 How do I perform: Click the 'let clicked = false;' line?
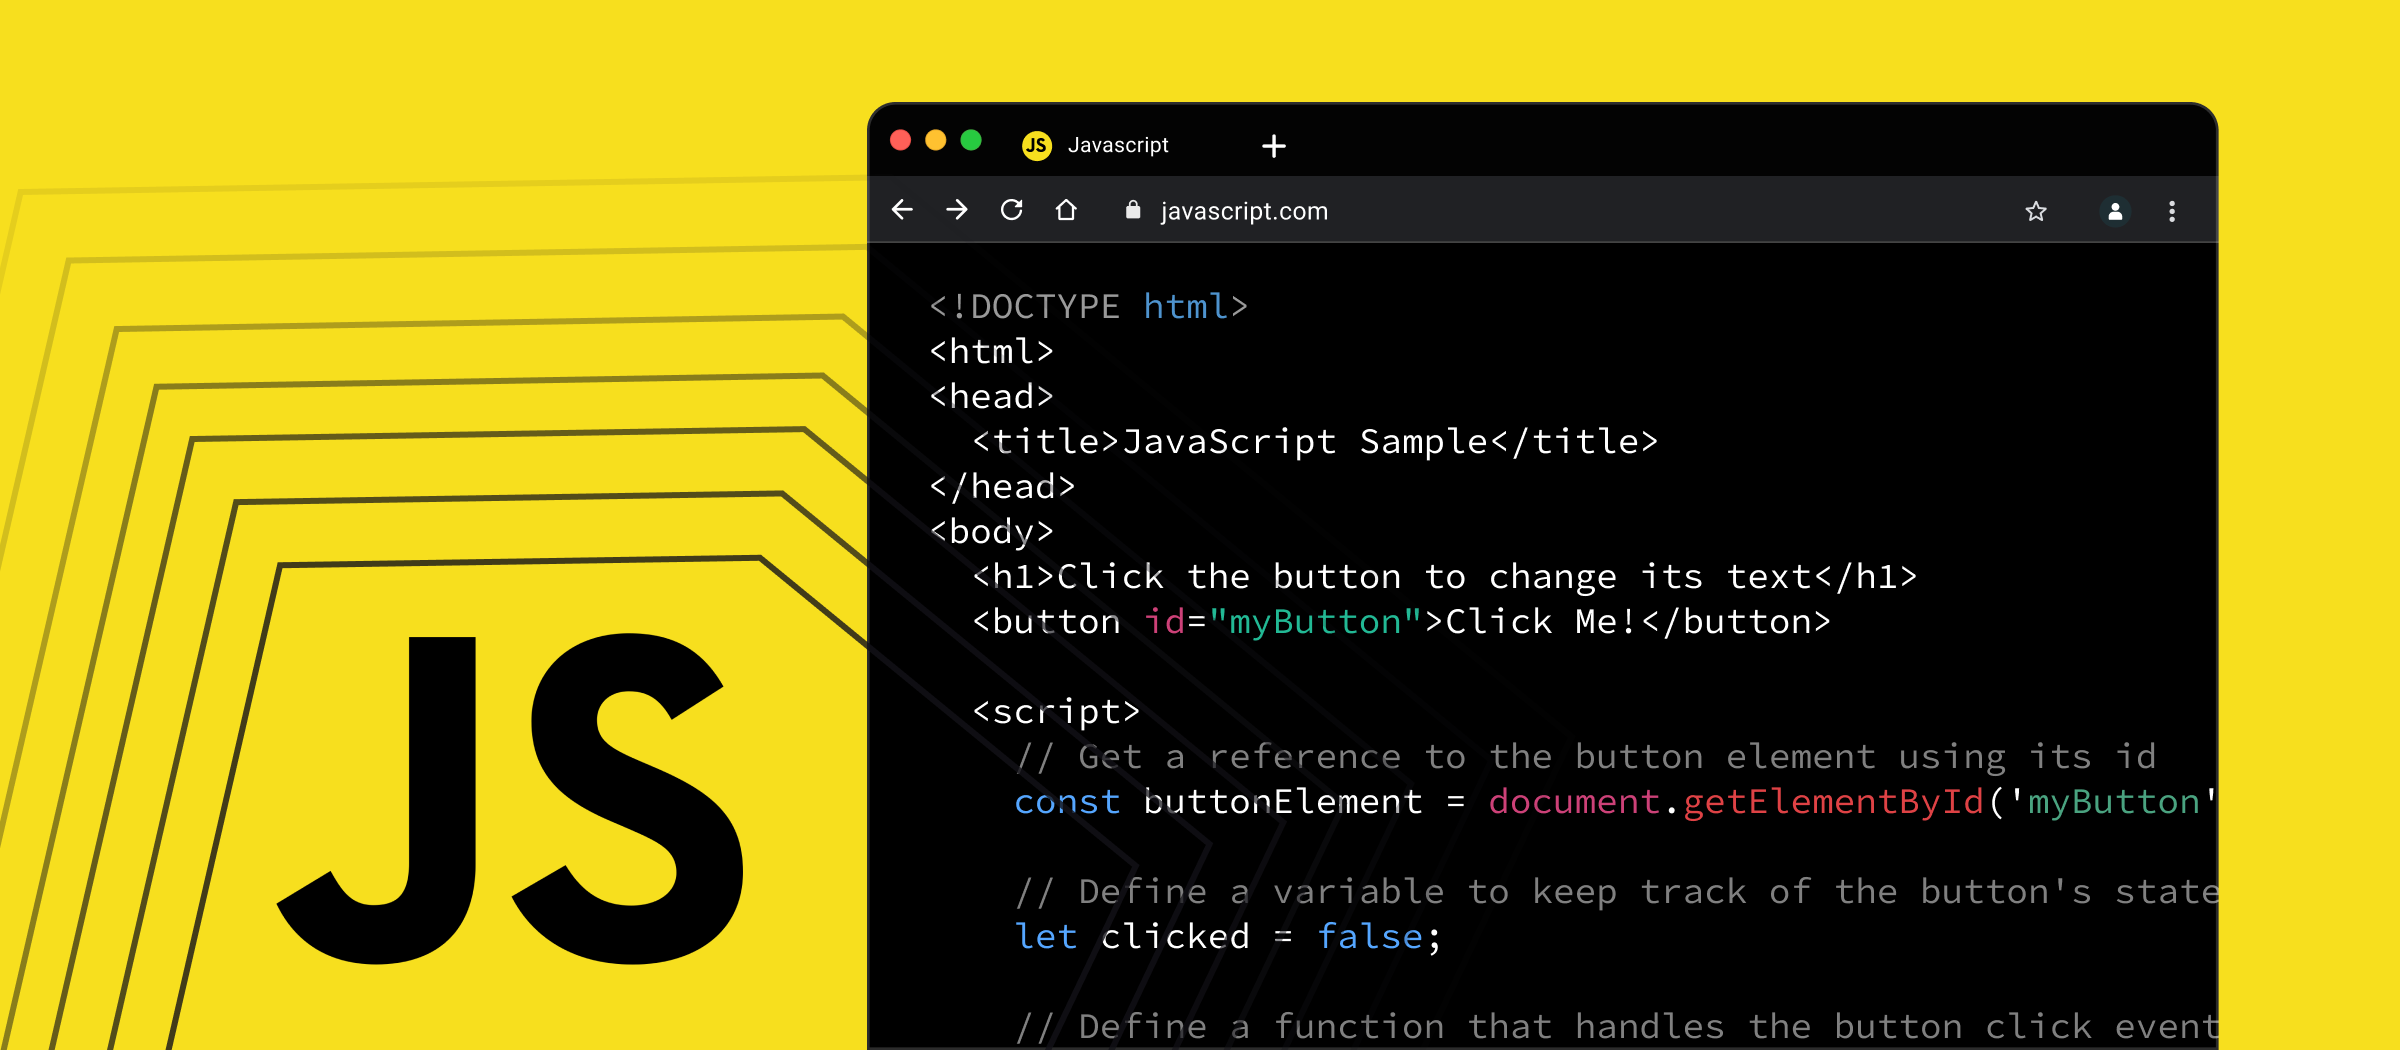[x=1229, y=937]
